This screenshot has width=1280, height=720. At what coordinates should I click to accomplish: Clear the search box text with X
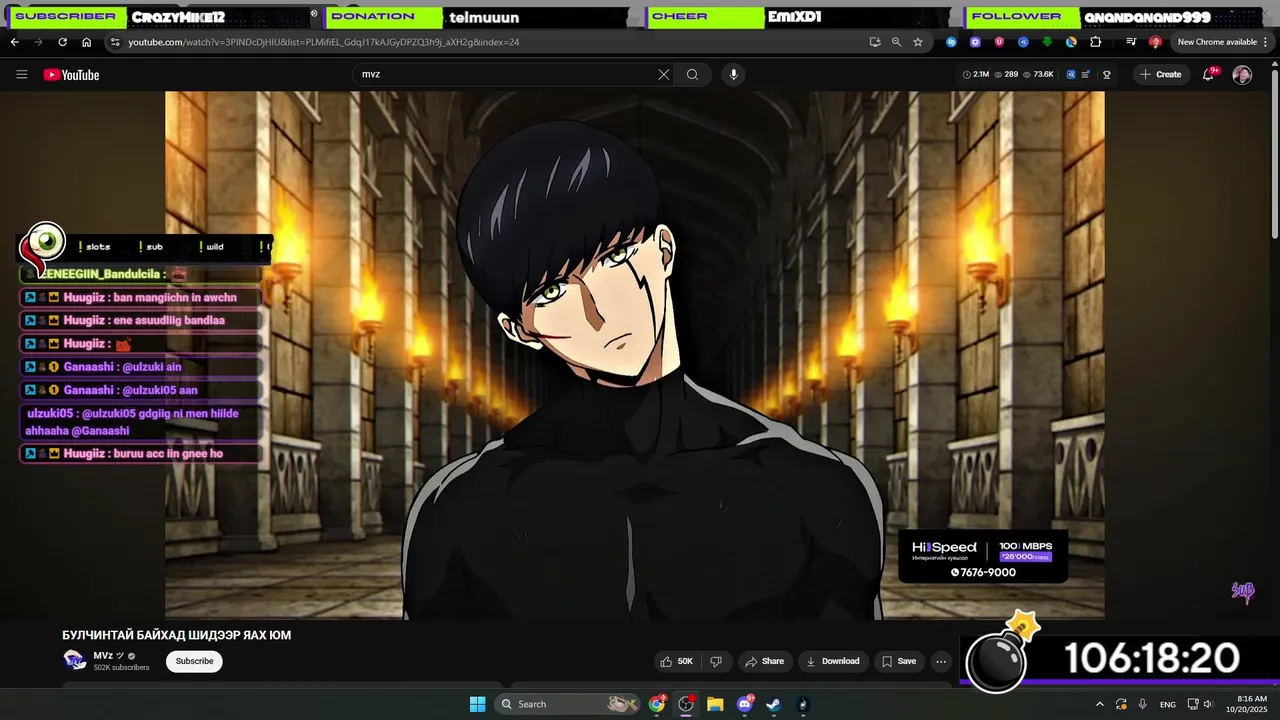coord(663,74)
